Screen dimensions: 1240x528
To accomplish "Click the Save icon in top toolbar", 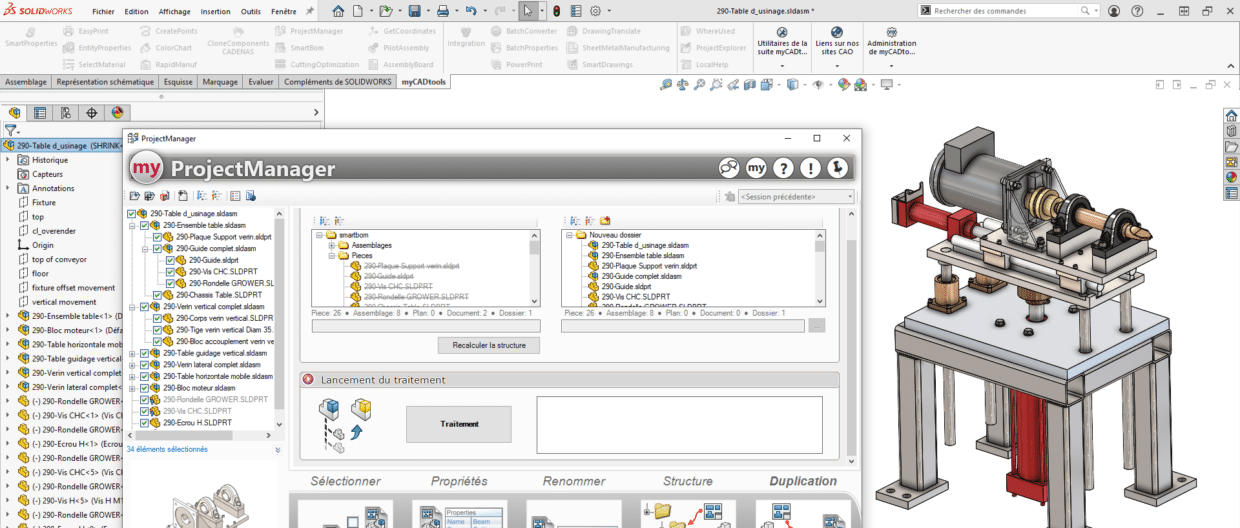I will point(414,11).
